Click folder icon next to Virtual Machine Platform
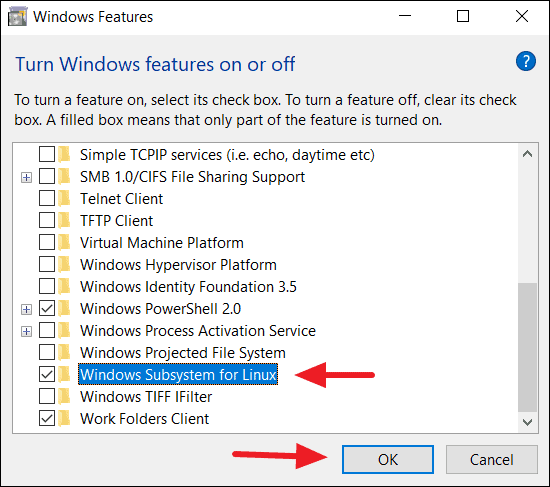The image size is (550, 487). pos(64,242)
